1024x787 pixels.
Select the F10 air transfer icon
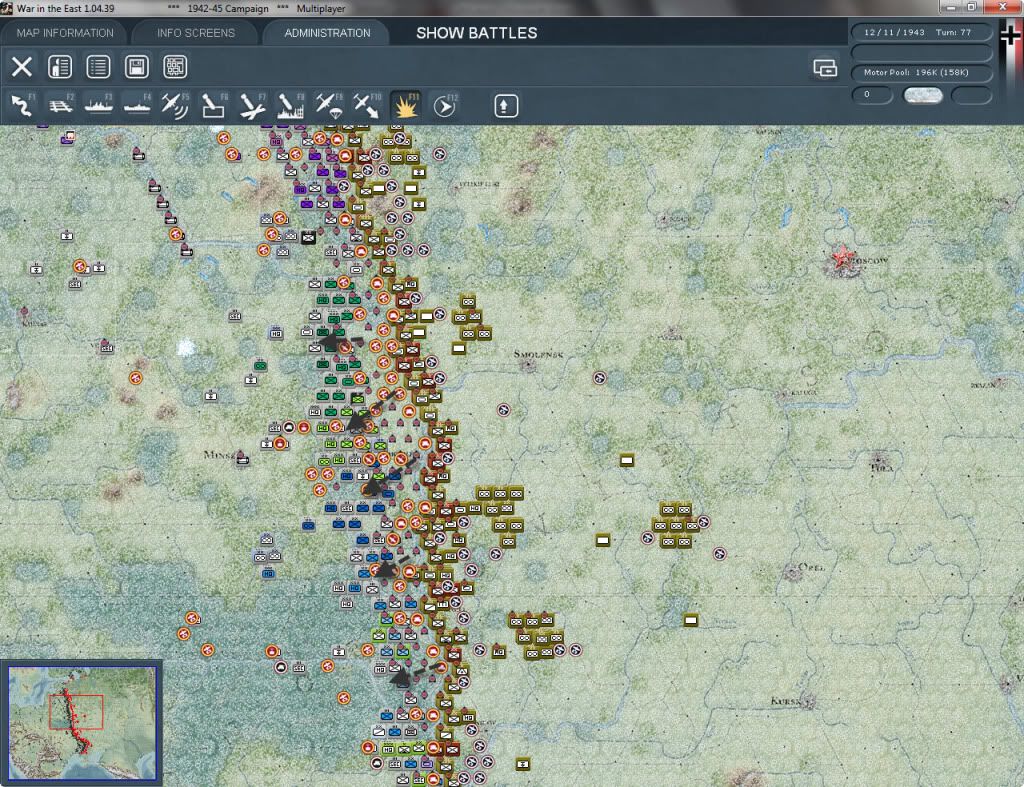[x=366, y=106]
